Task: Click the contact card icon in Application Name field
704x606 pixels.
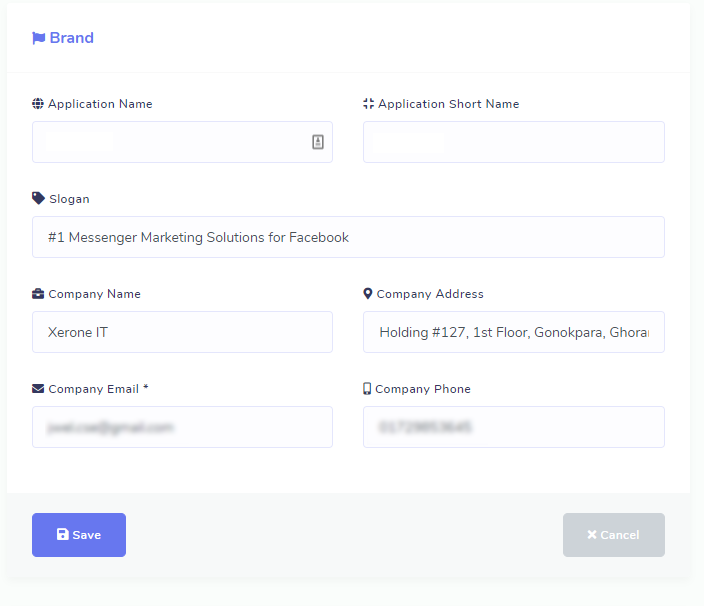Action: (318, 142)
